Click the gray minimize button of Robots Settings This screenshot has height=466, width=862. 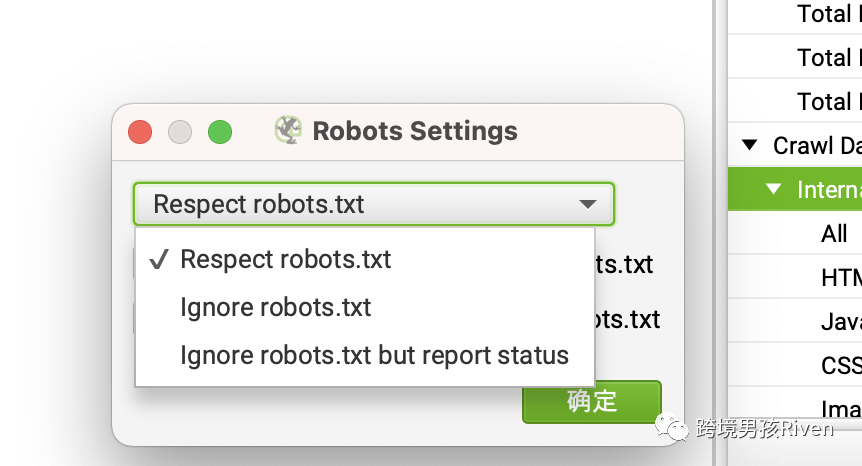(x=180, y=132)
